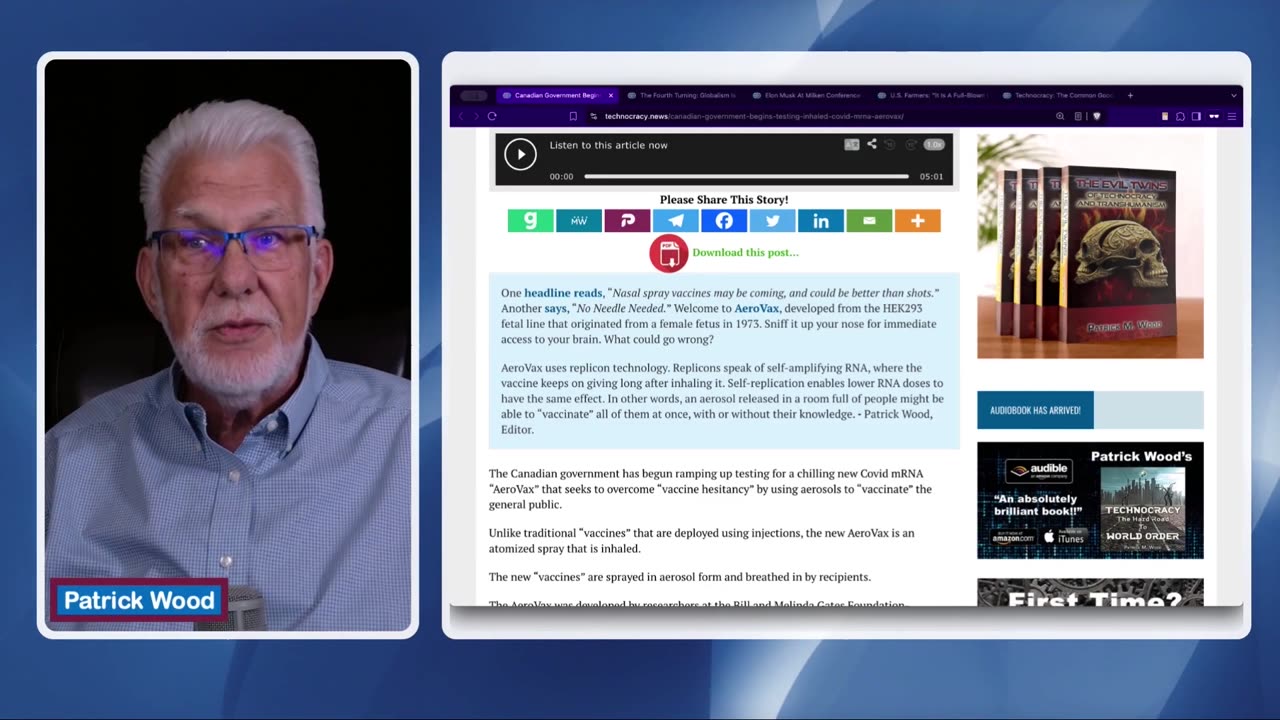Open the browser hamburger menu
Viewport: 1280px width, 720px height.
[1232, 116]
